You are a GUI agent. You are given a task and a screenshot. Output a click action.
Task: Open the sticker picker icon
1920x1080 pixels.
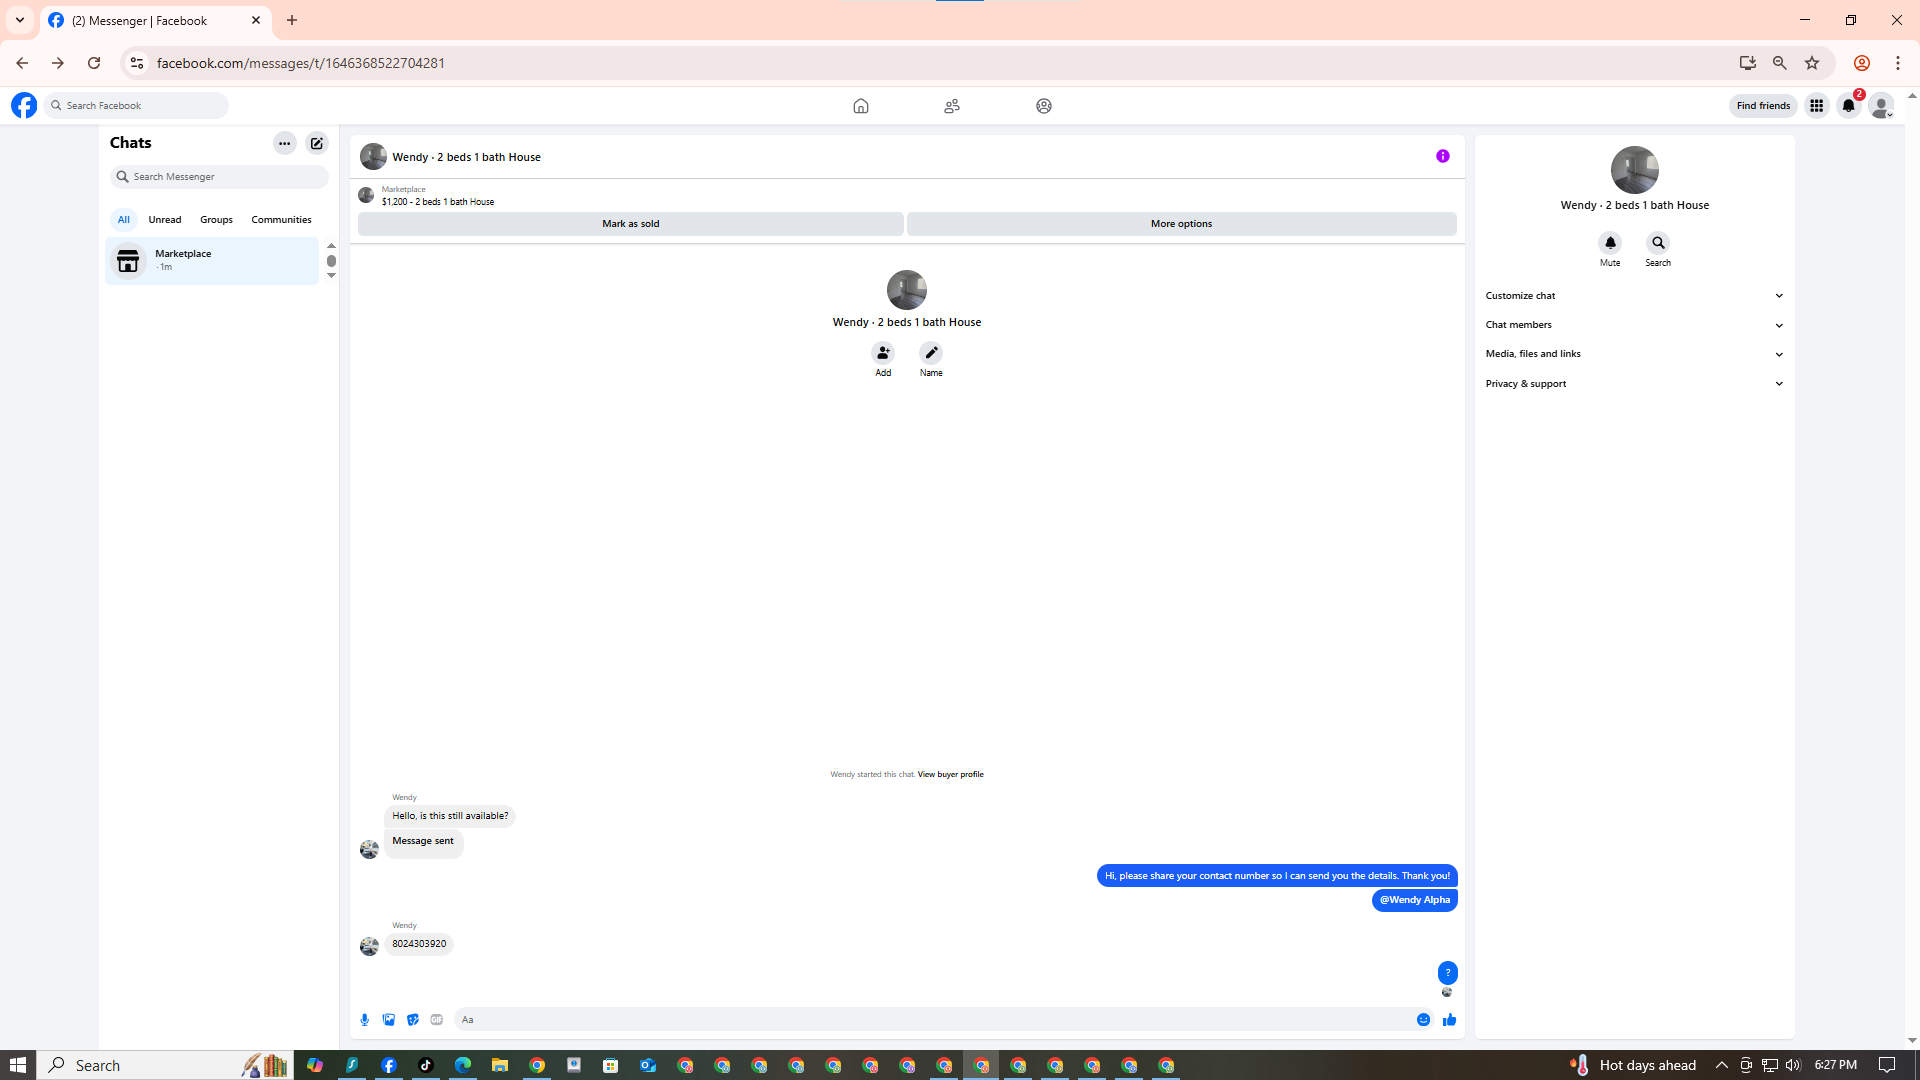pyautogui.click(x=413, y=1020)
